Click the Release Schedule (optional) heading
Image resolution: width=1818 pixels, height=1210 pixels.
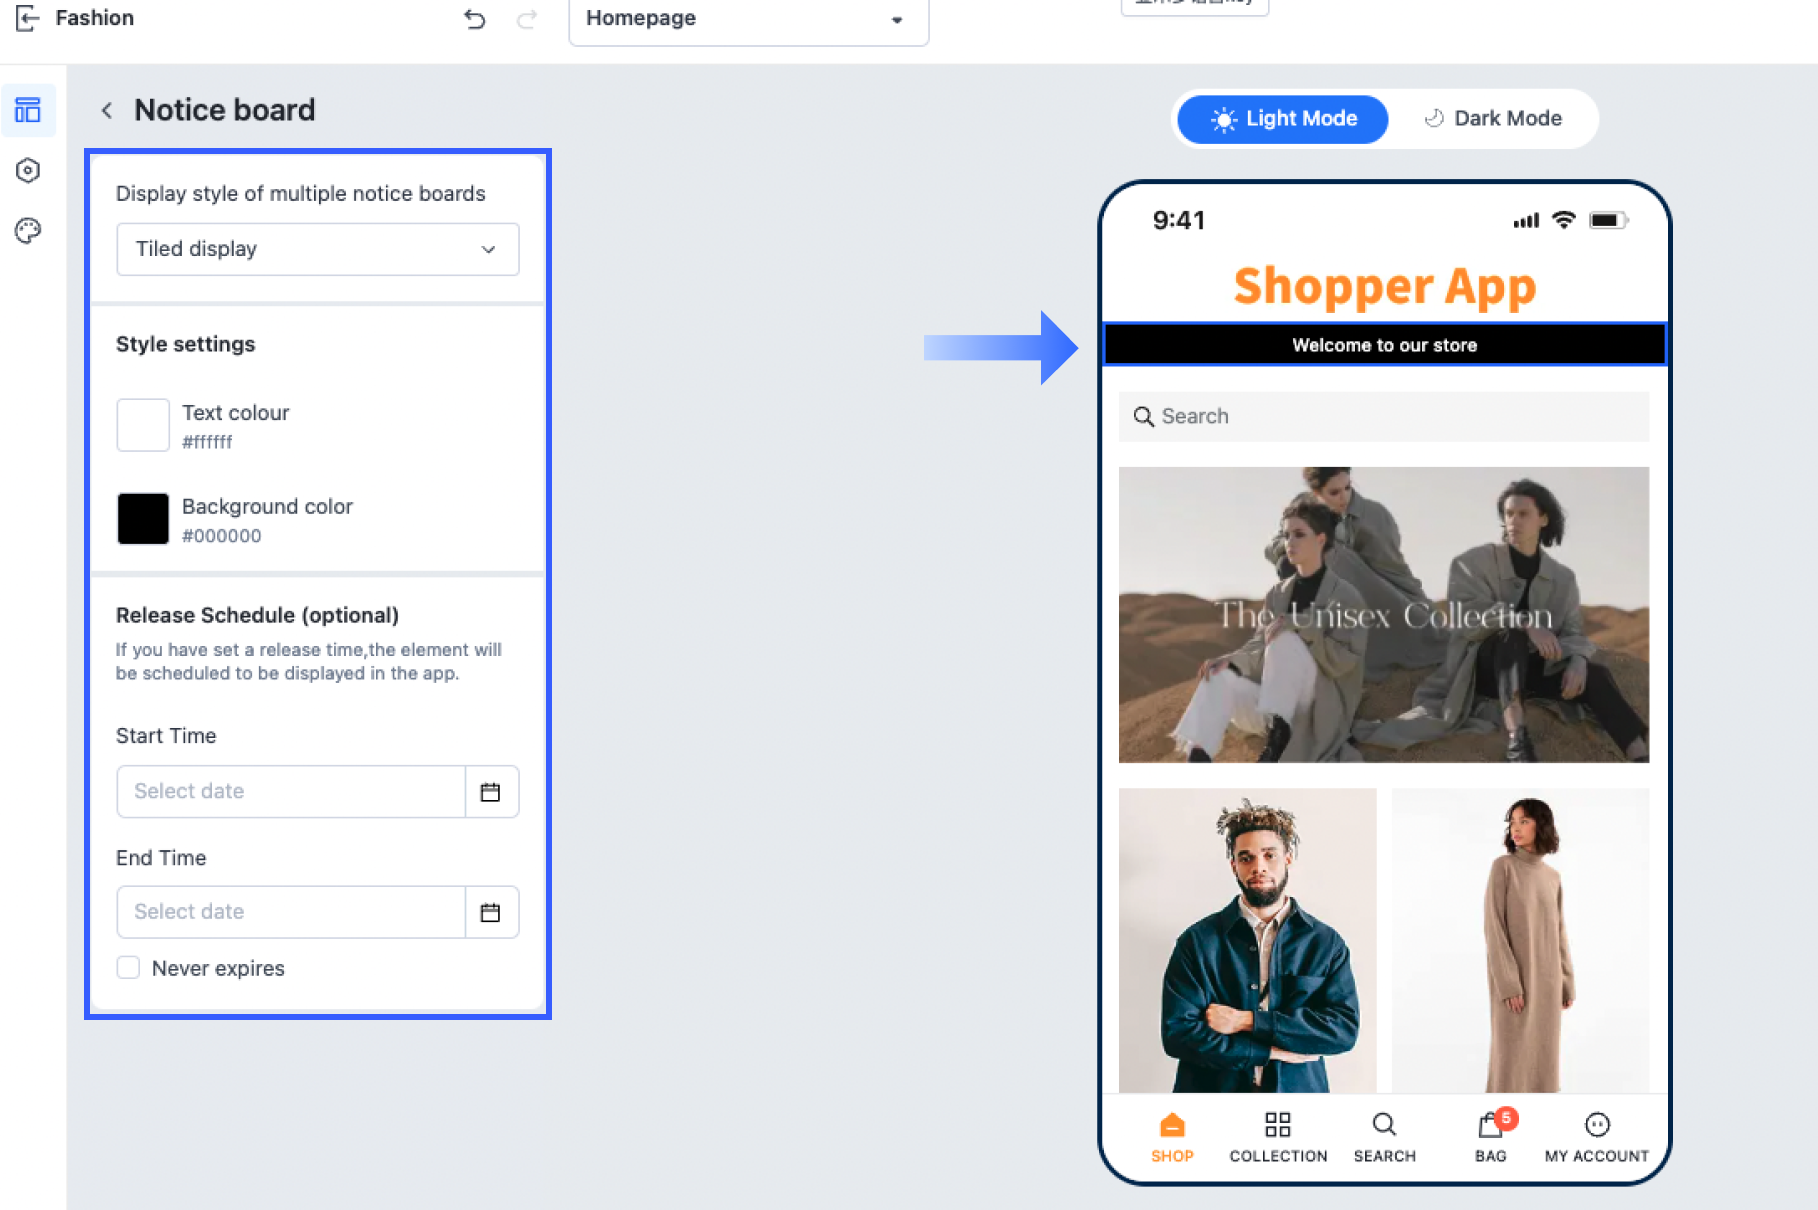click(x=257, y=615)
